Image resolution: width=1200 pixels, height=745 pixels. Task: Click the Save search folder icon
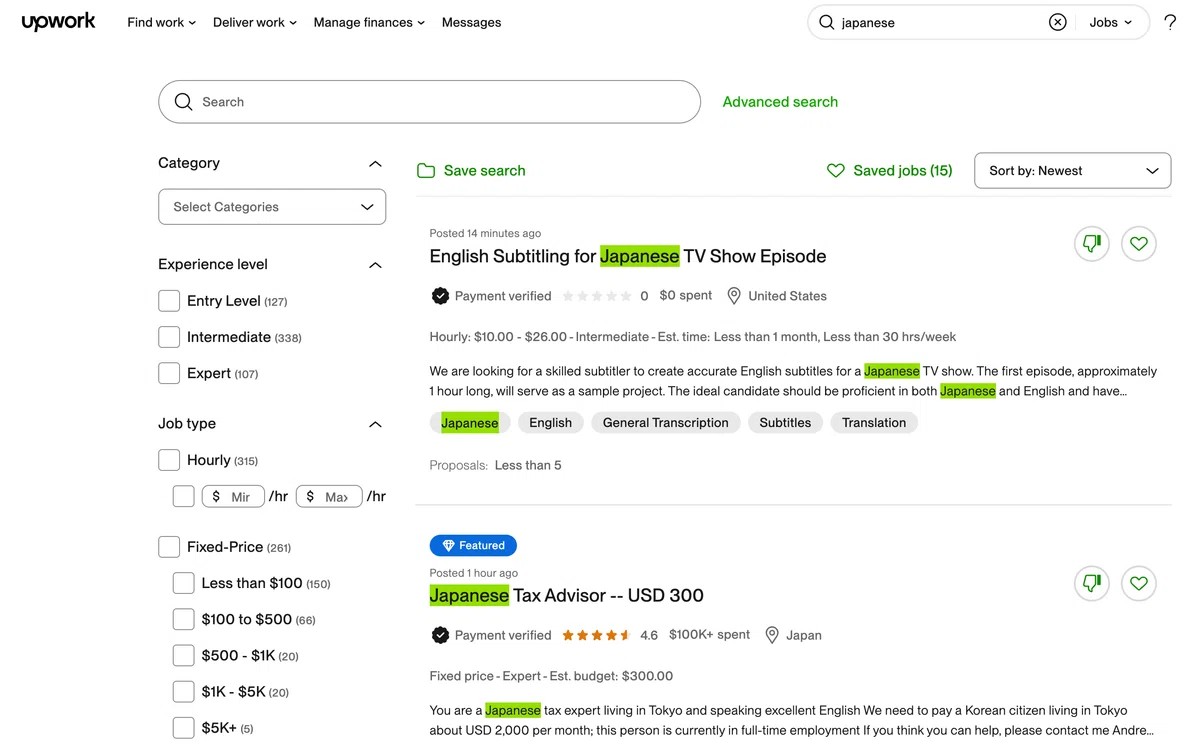pyautogui.click(x=426, y=171)
